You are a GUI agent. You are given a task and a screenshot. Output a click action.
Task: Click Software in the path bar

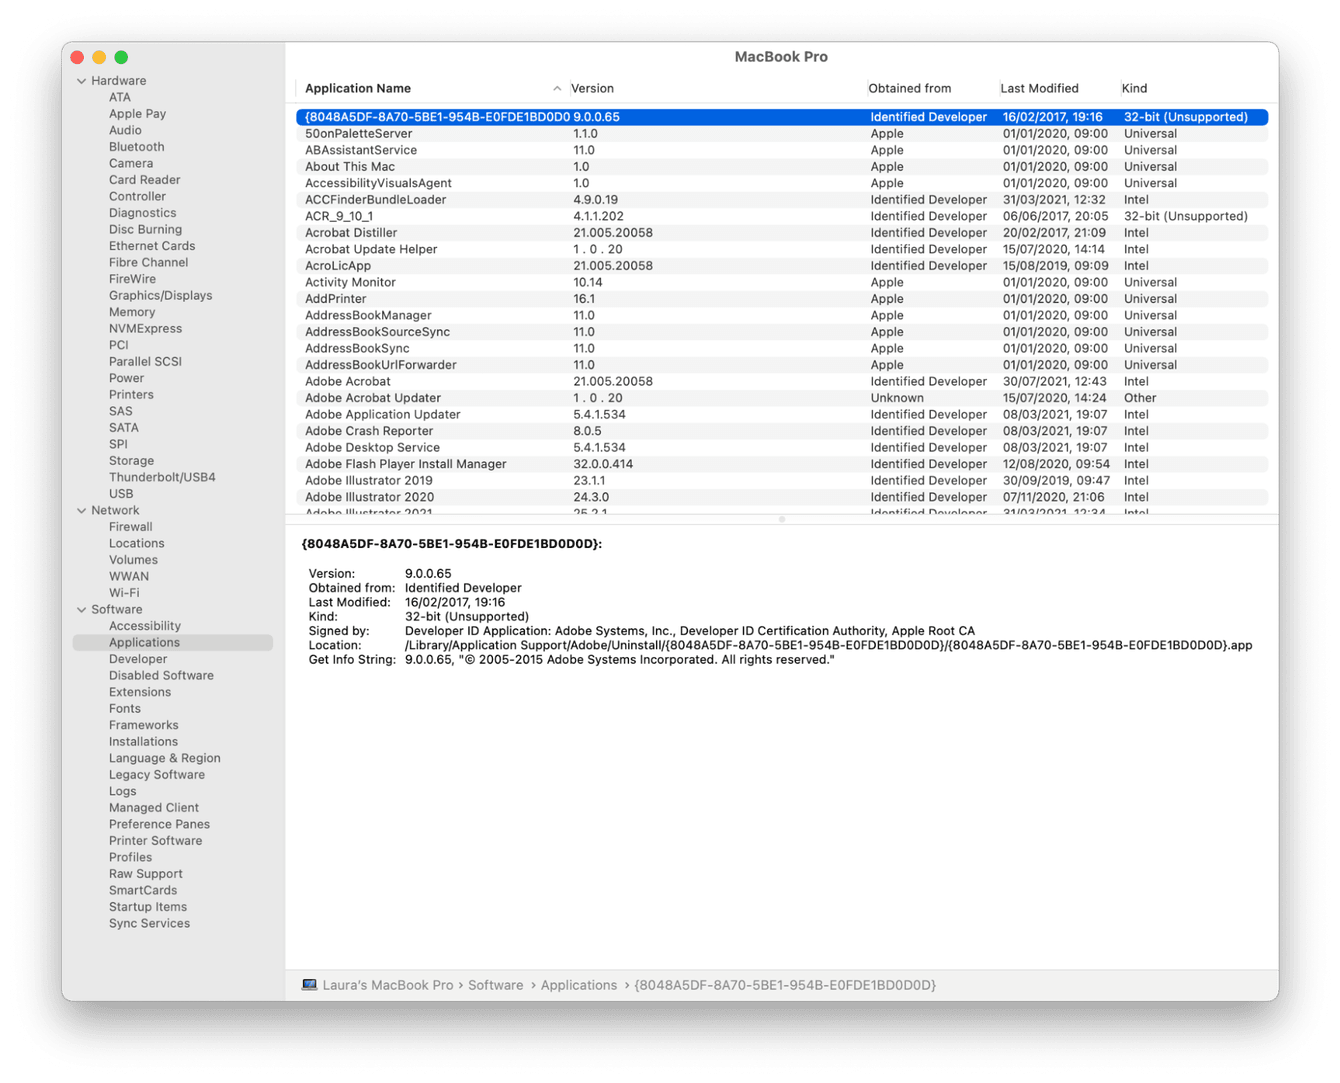(495, 985)
